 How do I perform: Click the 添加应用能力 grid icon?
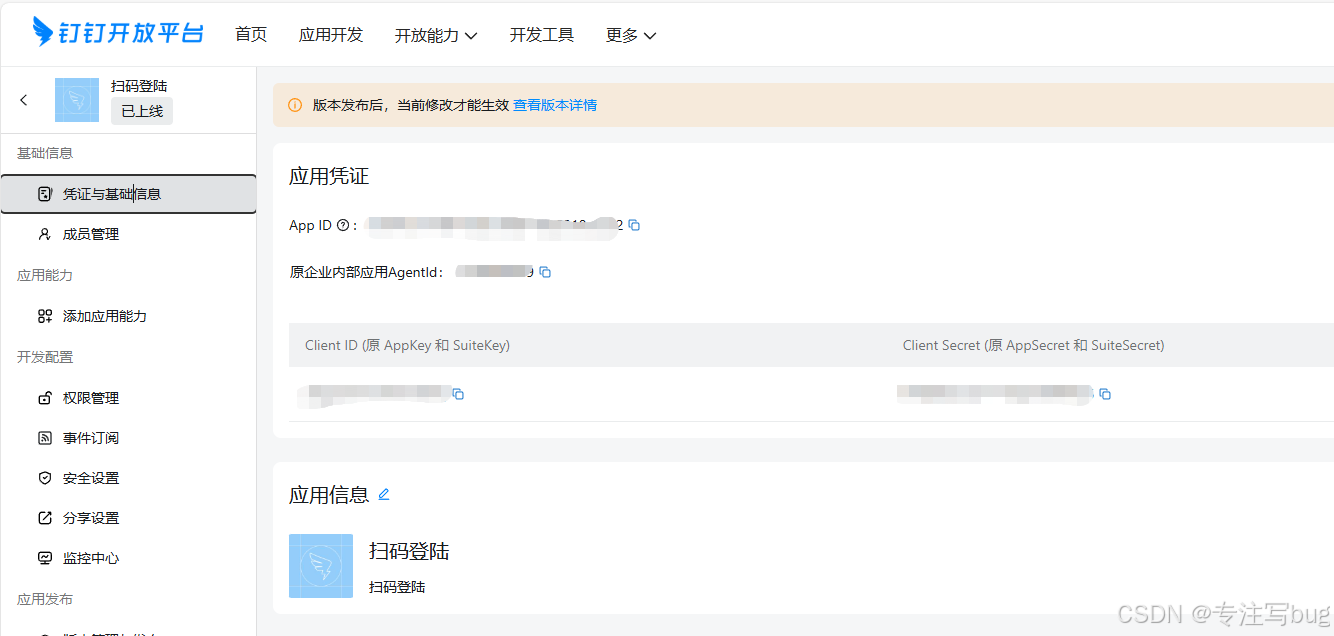pyautogui.click(x=44, y=316)
